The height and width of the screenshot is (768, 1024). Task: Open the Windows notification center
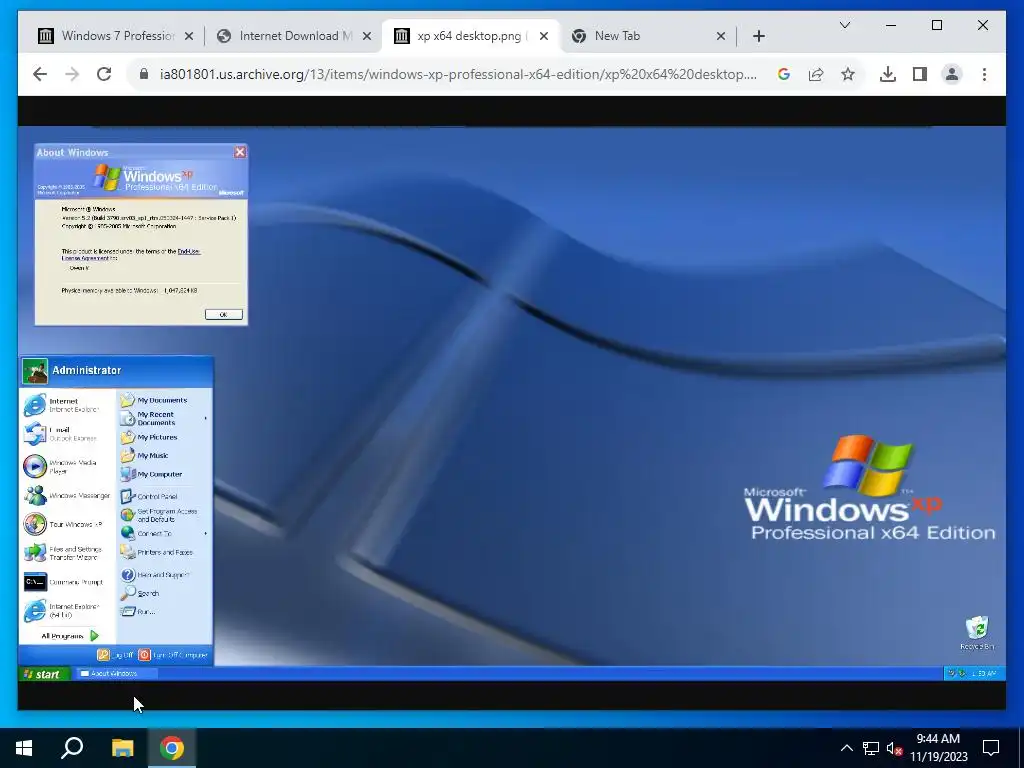[991, 748]
